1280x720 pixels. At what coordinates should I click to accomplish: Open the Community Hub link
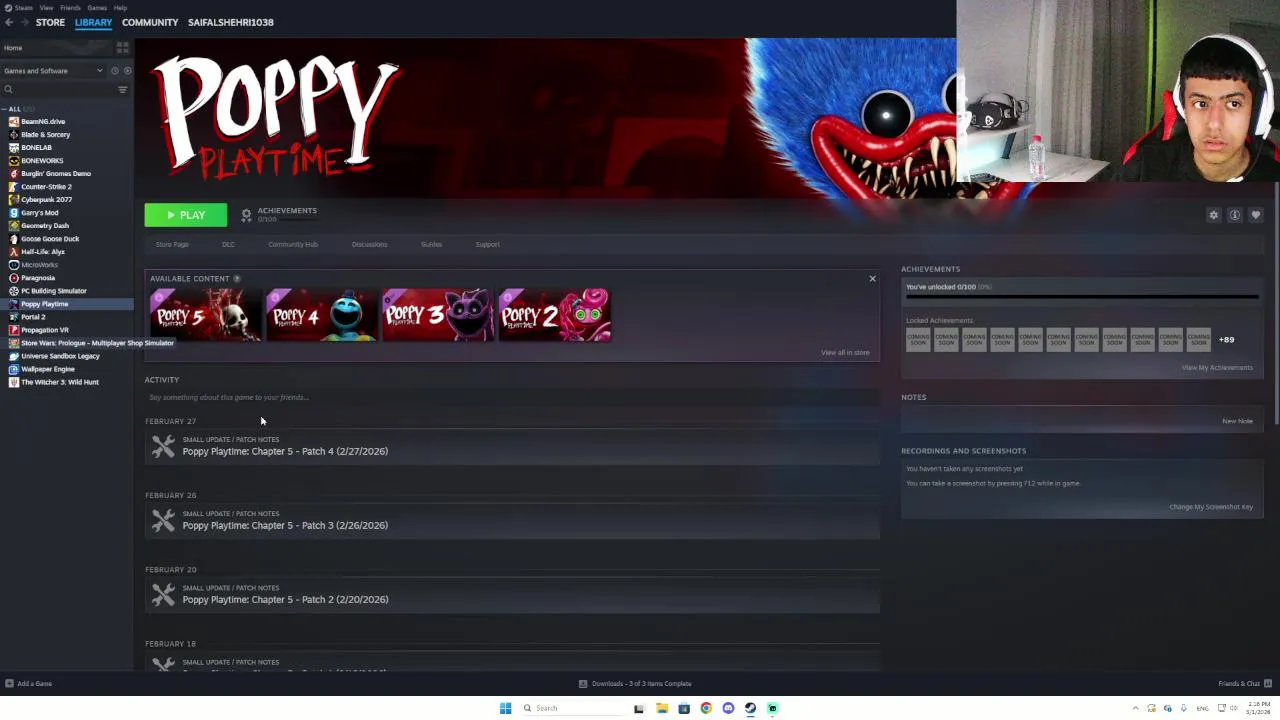293,244
